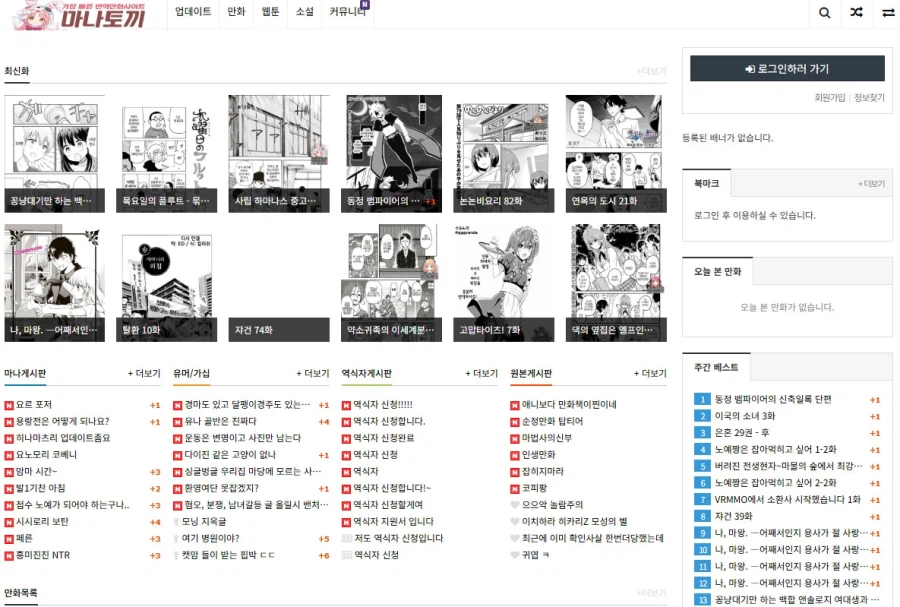The image size is (900, 607).
Task: Open post 모닝 지옥글
Action: (x=204, y=522)
